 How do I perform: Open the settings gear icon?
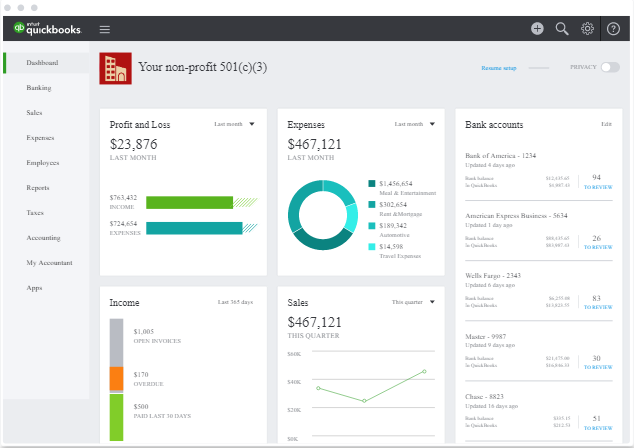point(587,28)
